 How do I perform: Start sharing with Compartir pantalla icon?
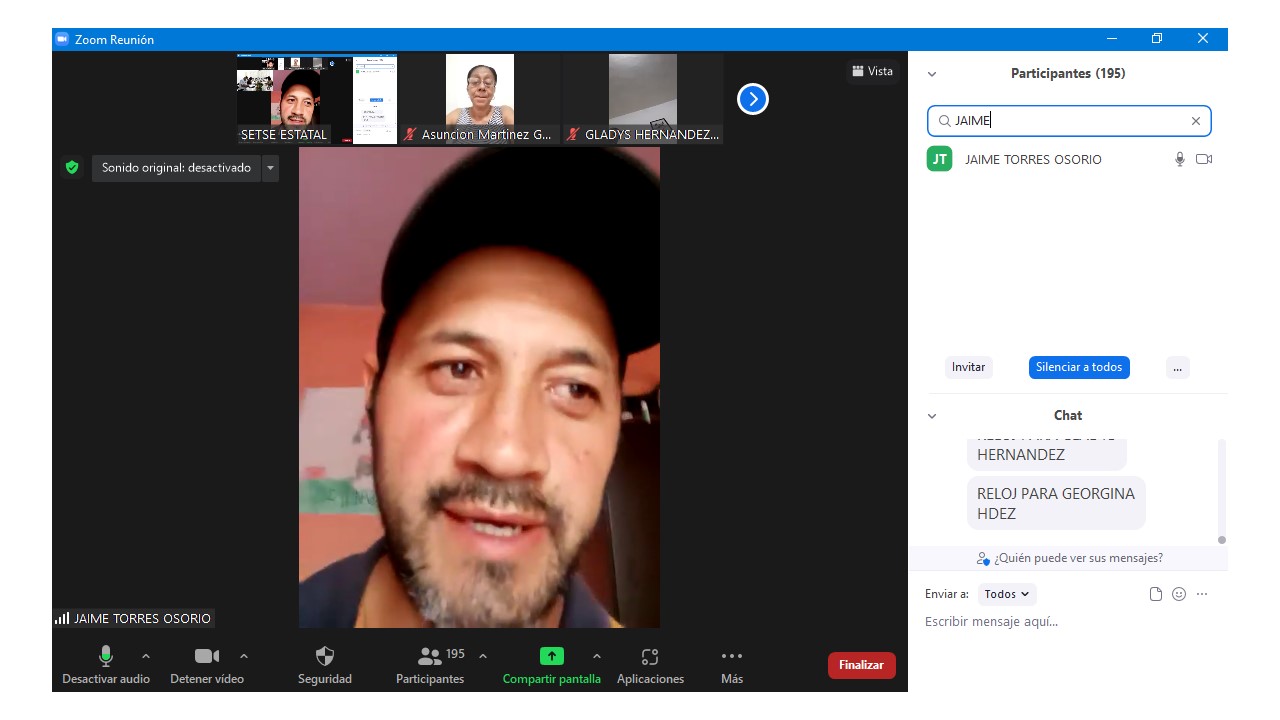coord(552,656)
